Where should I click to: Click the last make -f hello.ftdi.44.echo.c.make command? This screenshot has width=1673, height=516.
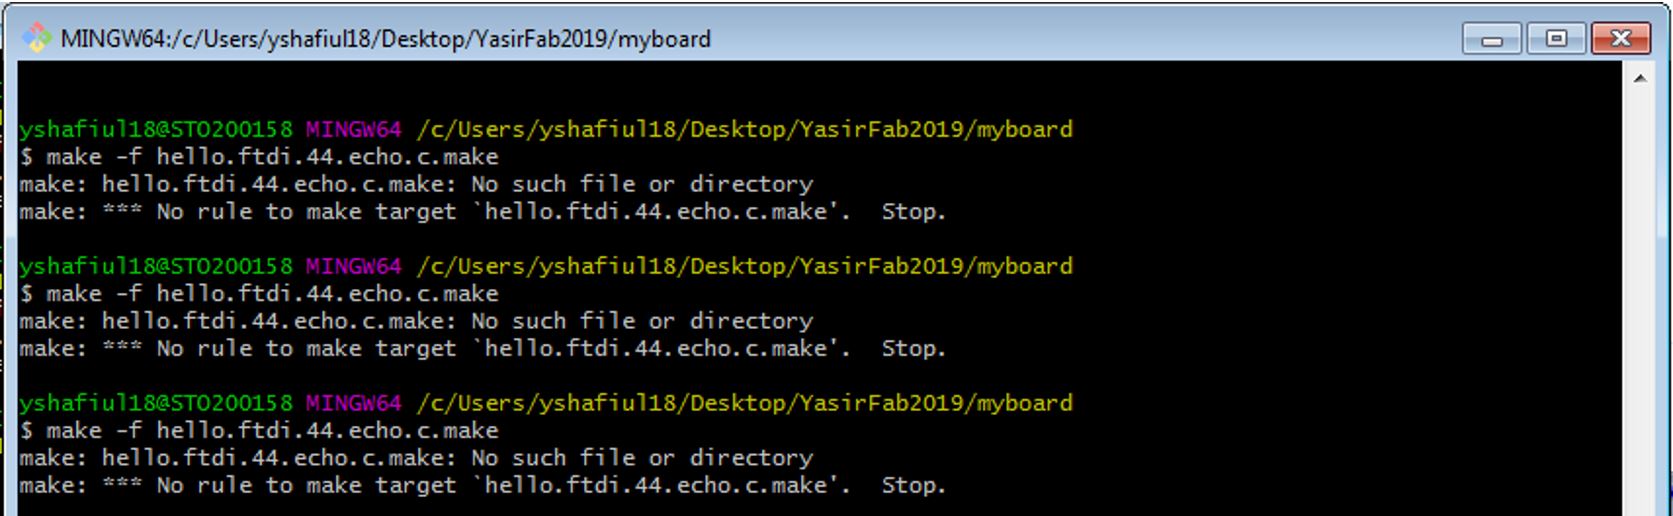click(259, 431)
